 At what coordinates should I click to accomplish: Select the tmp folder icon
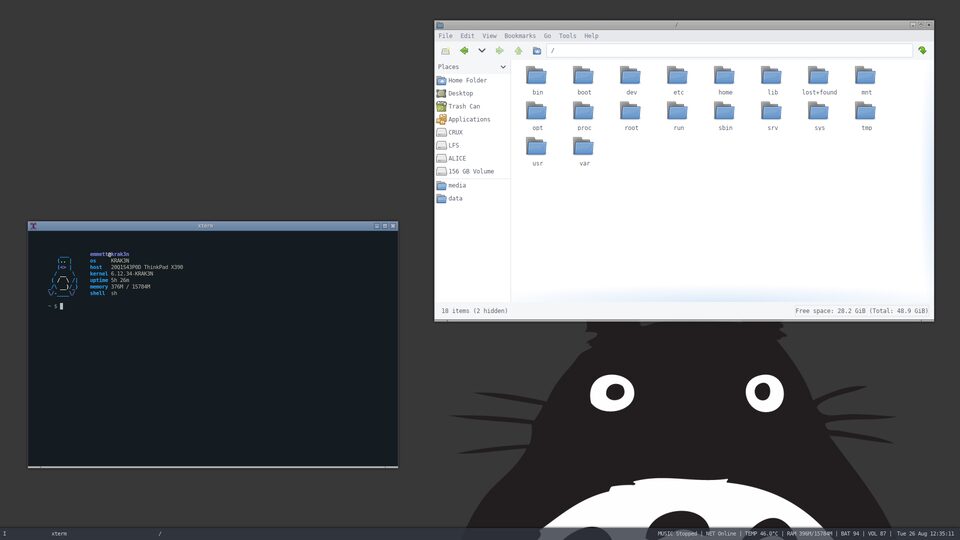coord(866,111)
